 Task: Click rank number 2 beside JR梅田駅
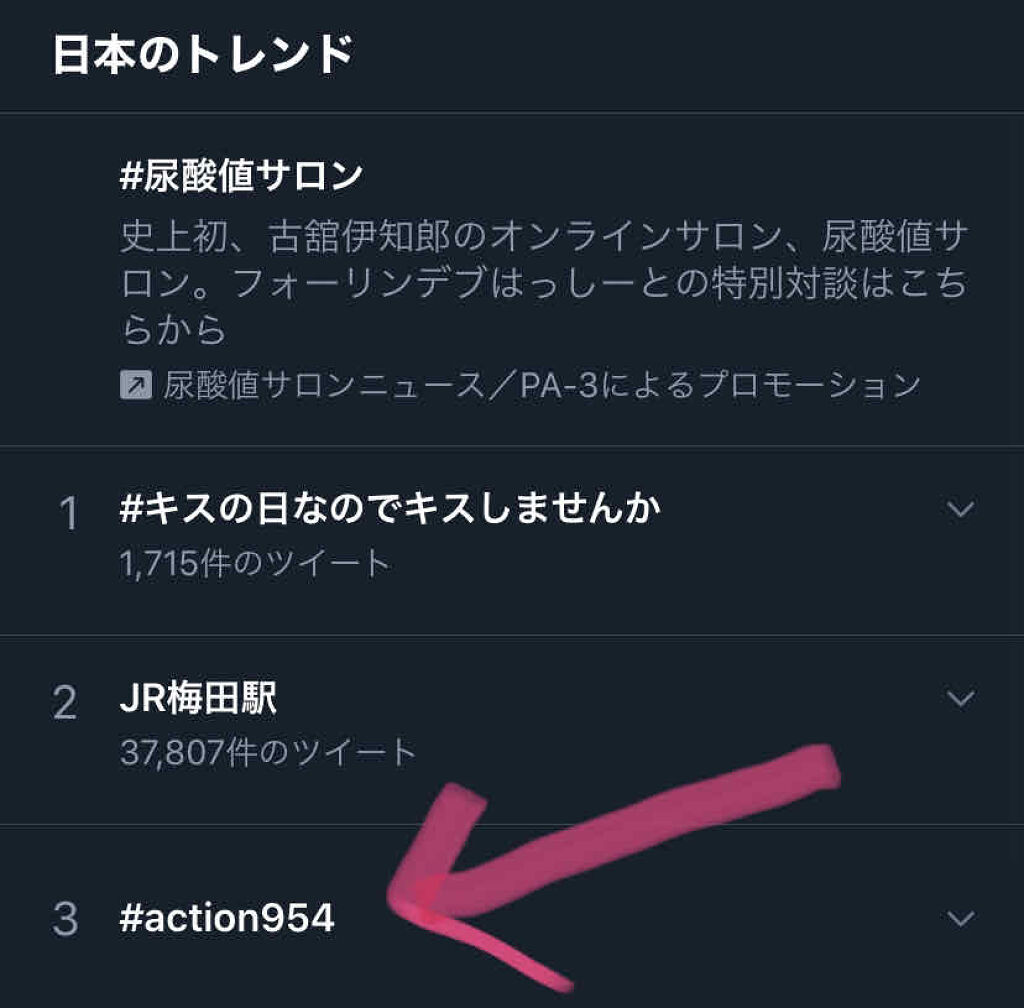pos(65,704)
